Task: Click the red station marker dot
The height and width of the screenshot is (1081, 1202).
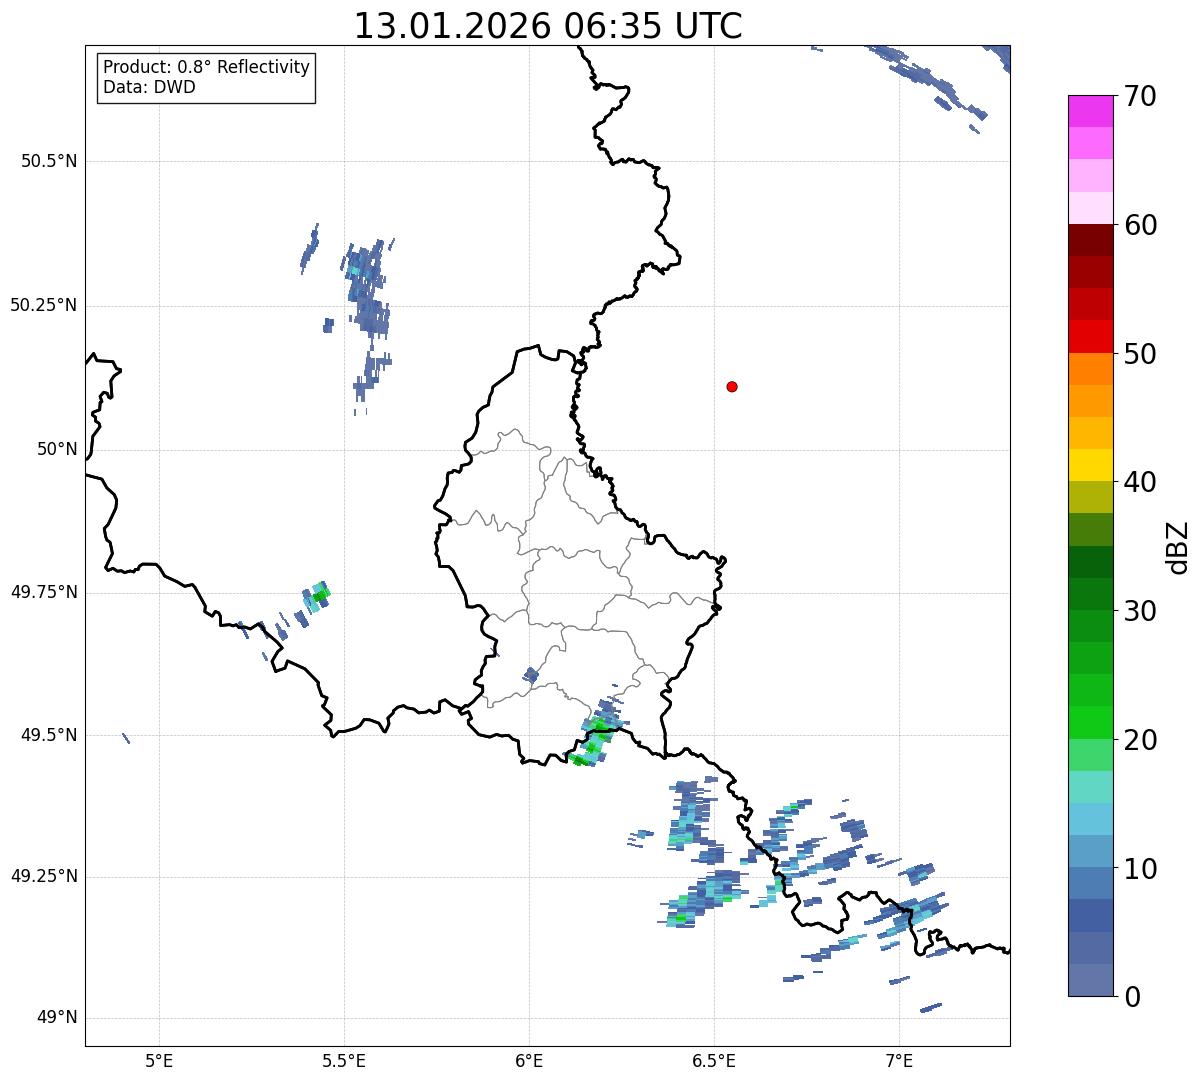Action: pyautogui.click(x=732, y=386)
